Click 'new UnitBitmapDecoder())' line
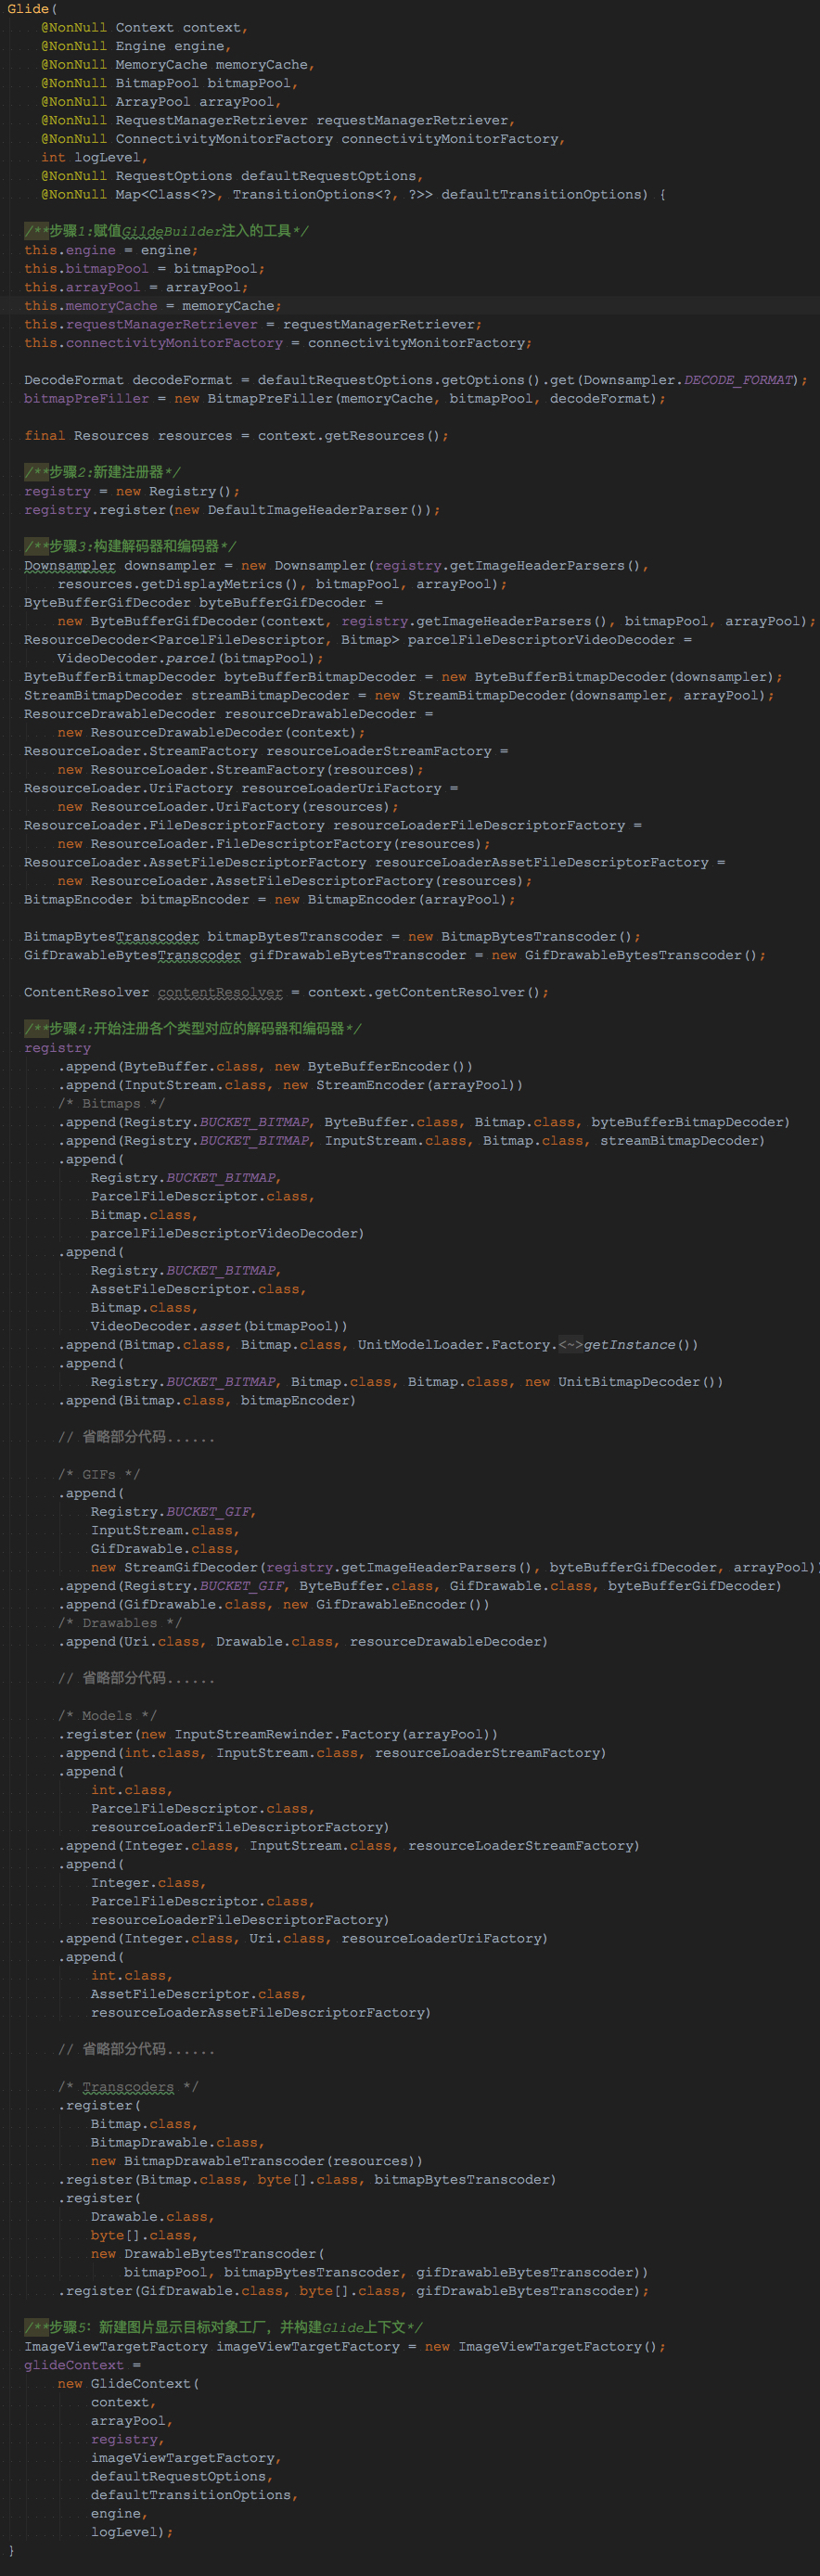Viewport: 820px width, 2576px height. click(407, 1382)
